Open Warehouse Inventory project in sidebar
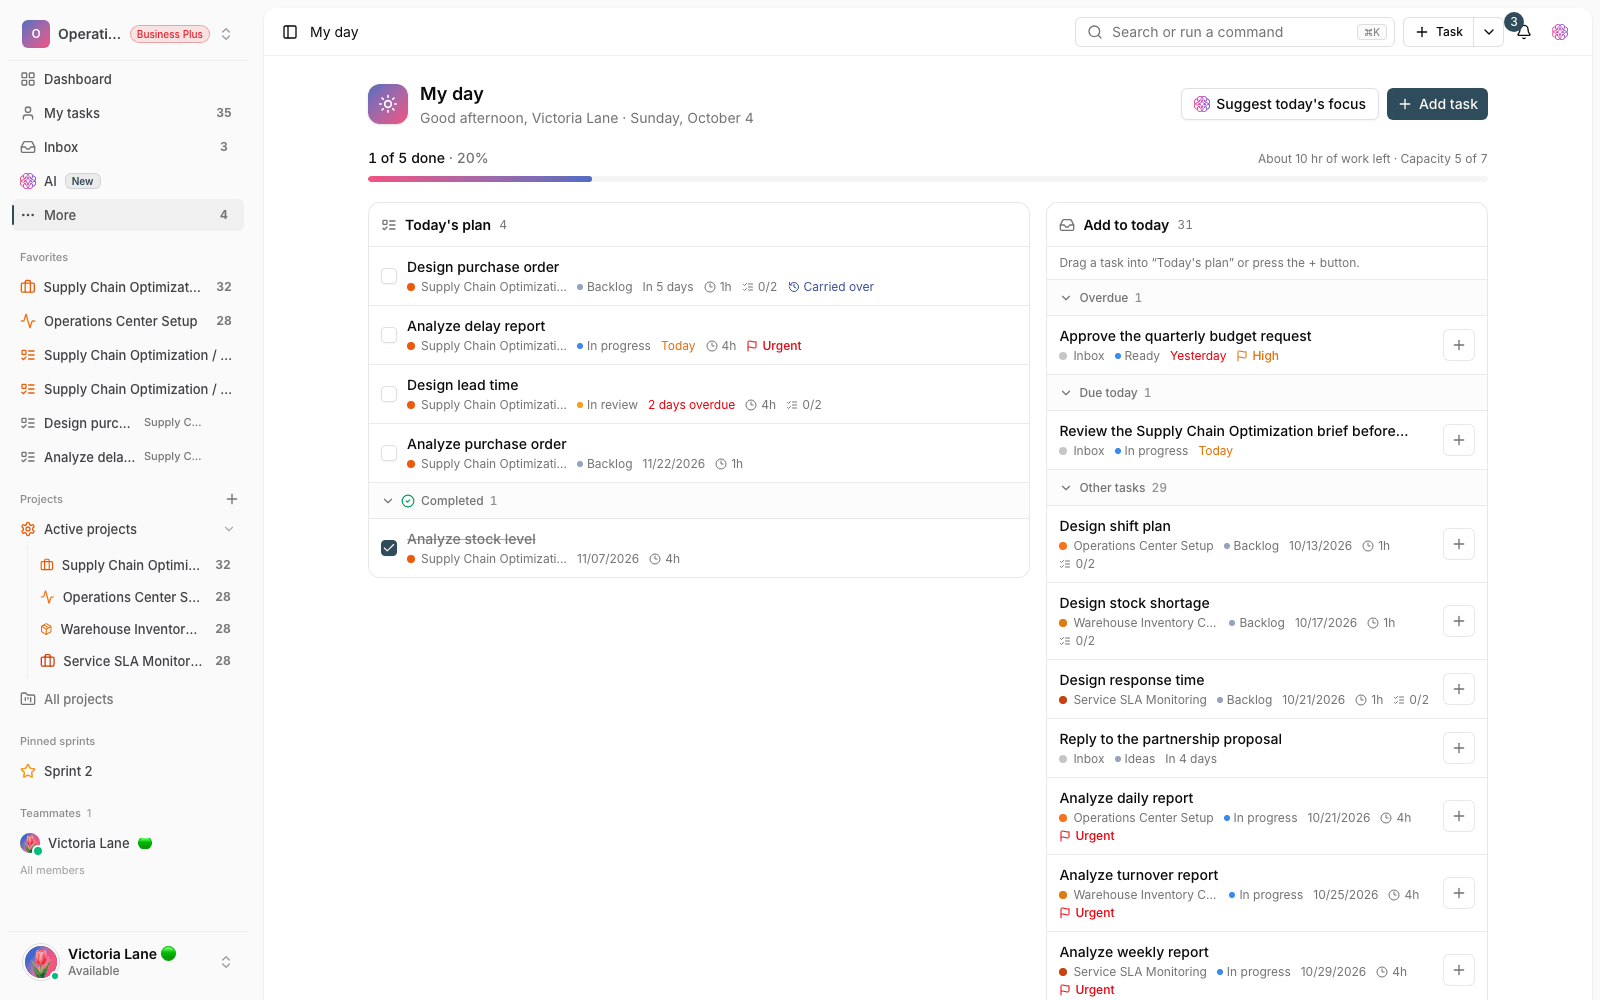 (x=137, y=629)
